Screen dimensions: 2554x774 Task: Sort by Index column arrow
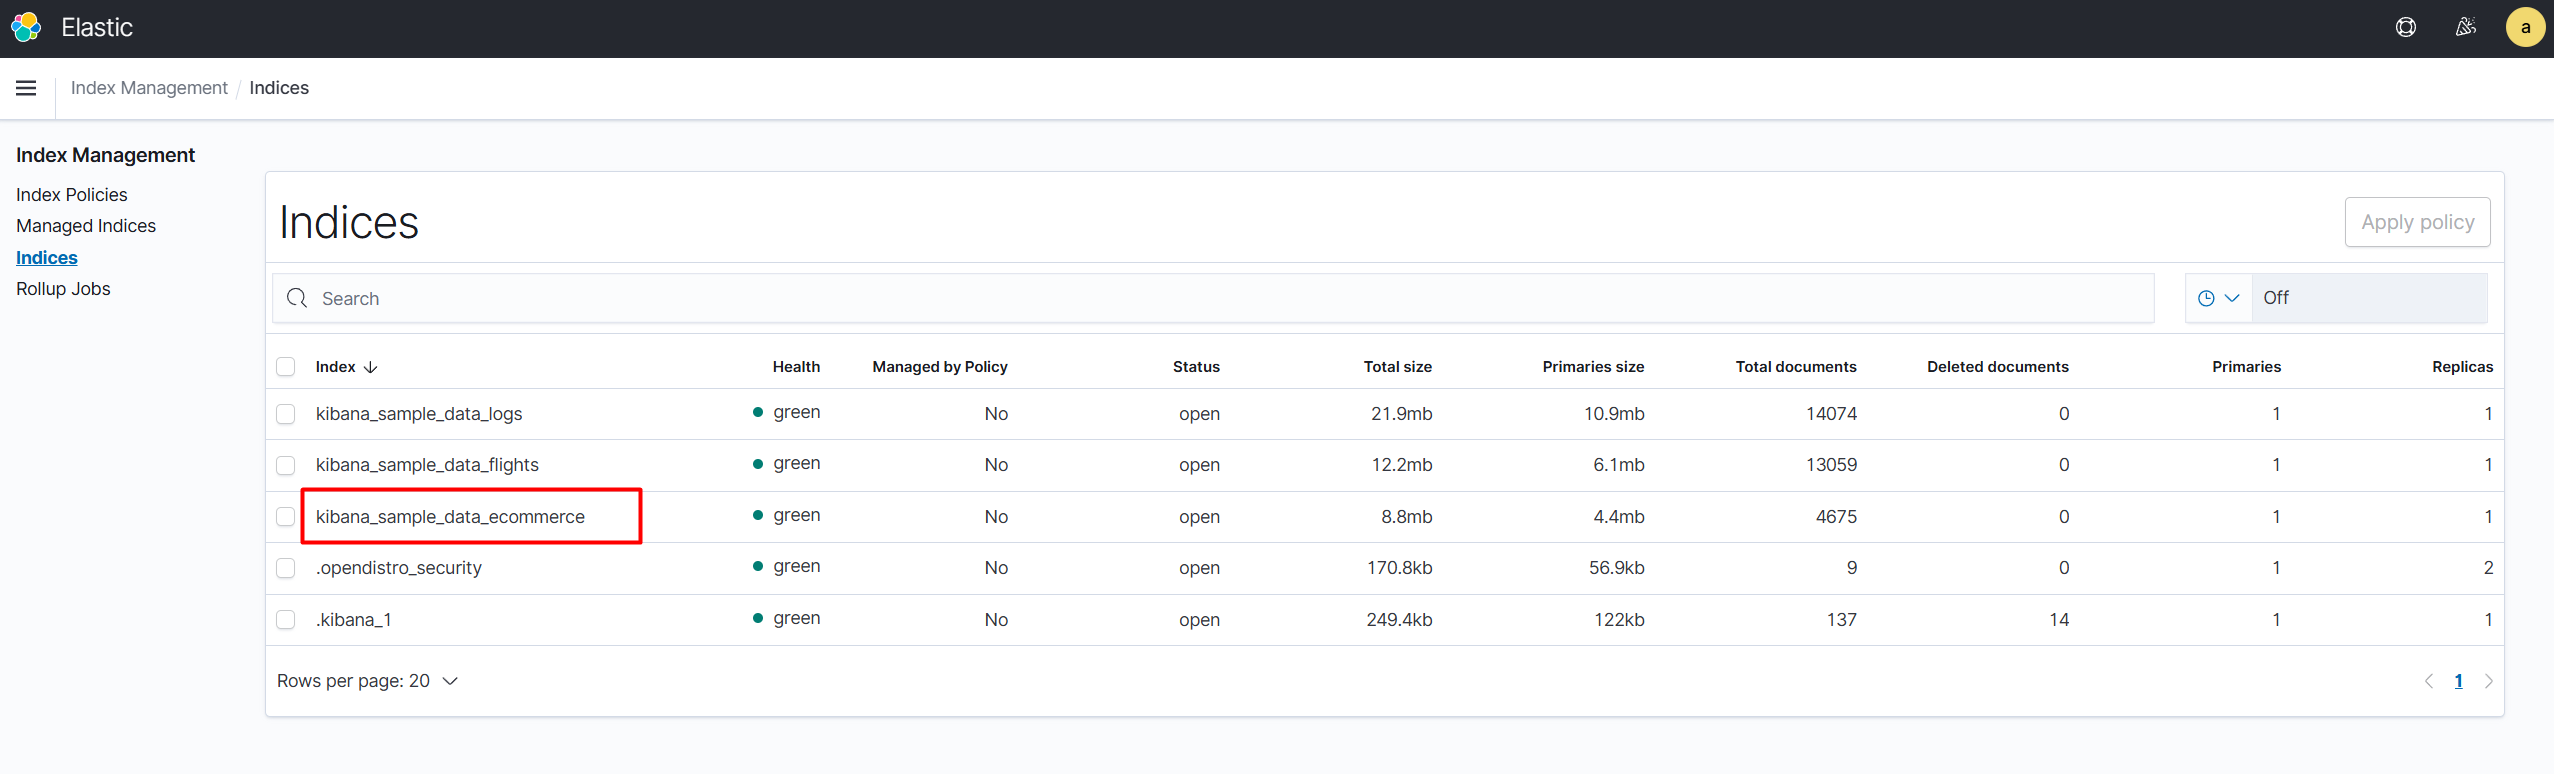pos(371,367)
